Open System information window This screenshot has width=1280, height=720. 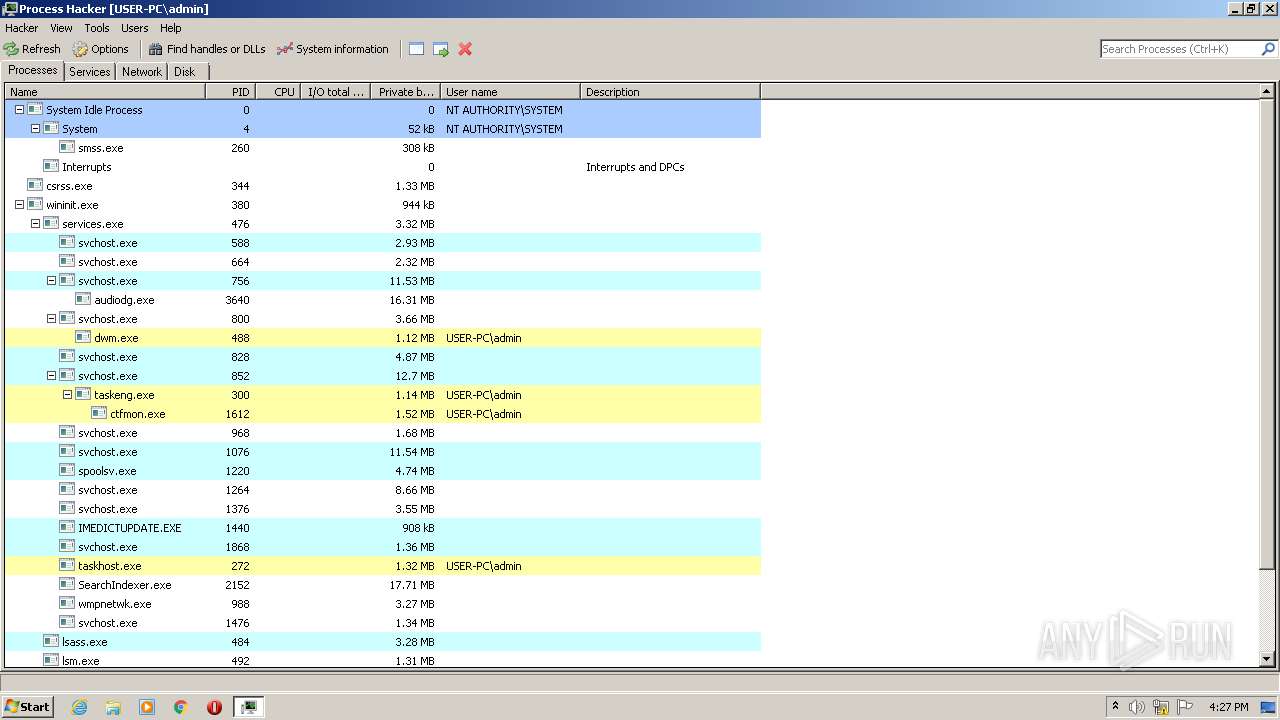coord(333,49)
